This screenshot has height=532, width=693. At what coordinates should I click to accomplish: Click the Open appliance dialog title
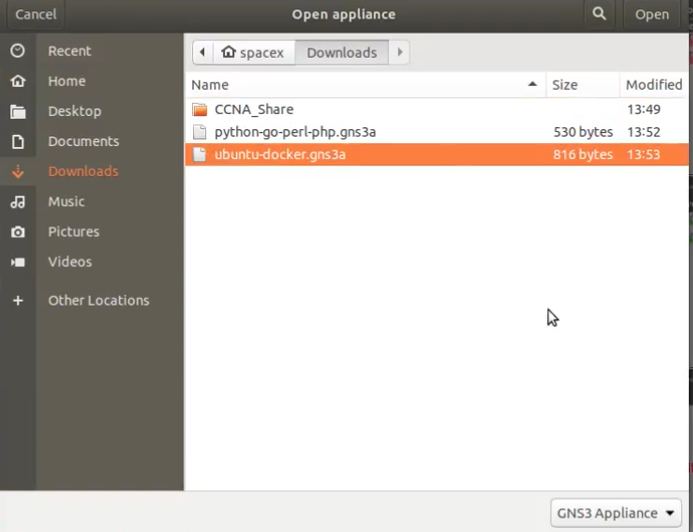point(344,14)
